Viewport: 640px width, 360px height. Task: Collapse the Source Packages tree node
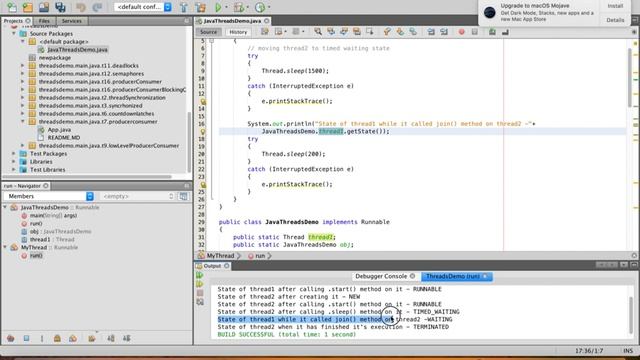tap(14, 34)
